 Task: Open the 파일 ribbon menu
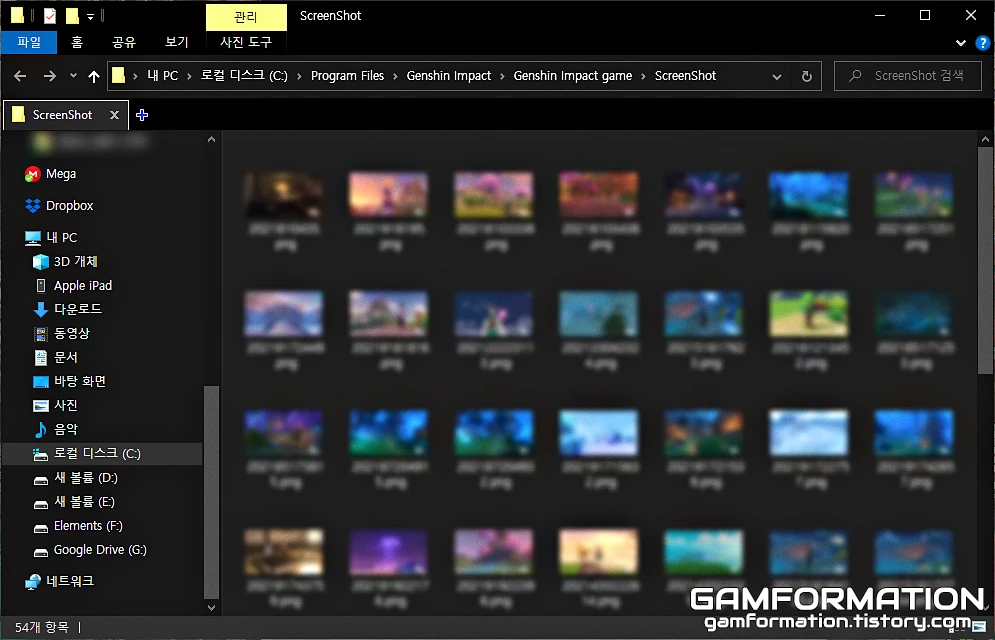pyautogui.click(x=29, y=42)
